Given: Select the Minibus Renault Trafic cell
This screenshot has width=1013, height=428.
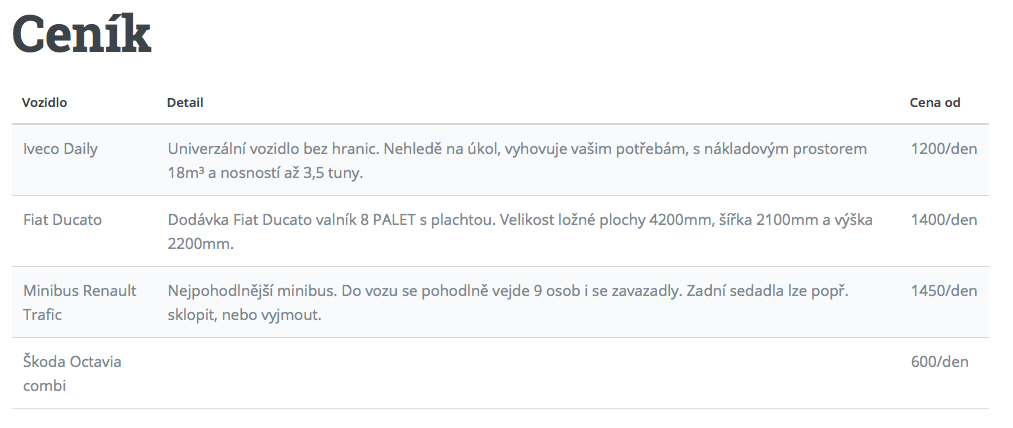Looking at the screenshot, I should [x=80, y=303].
